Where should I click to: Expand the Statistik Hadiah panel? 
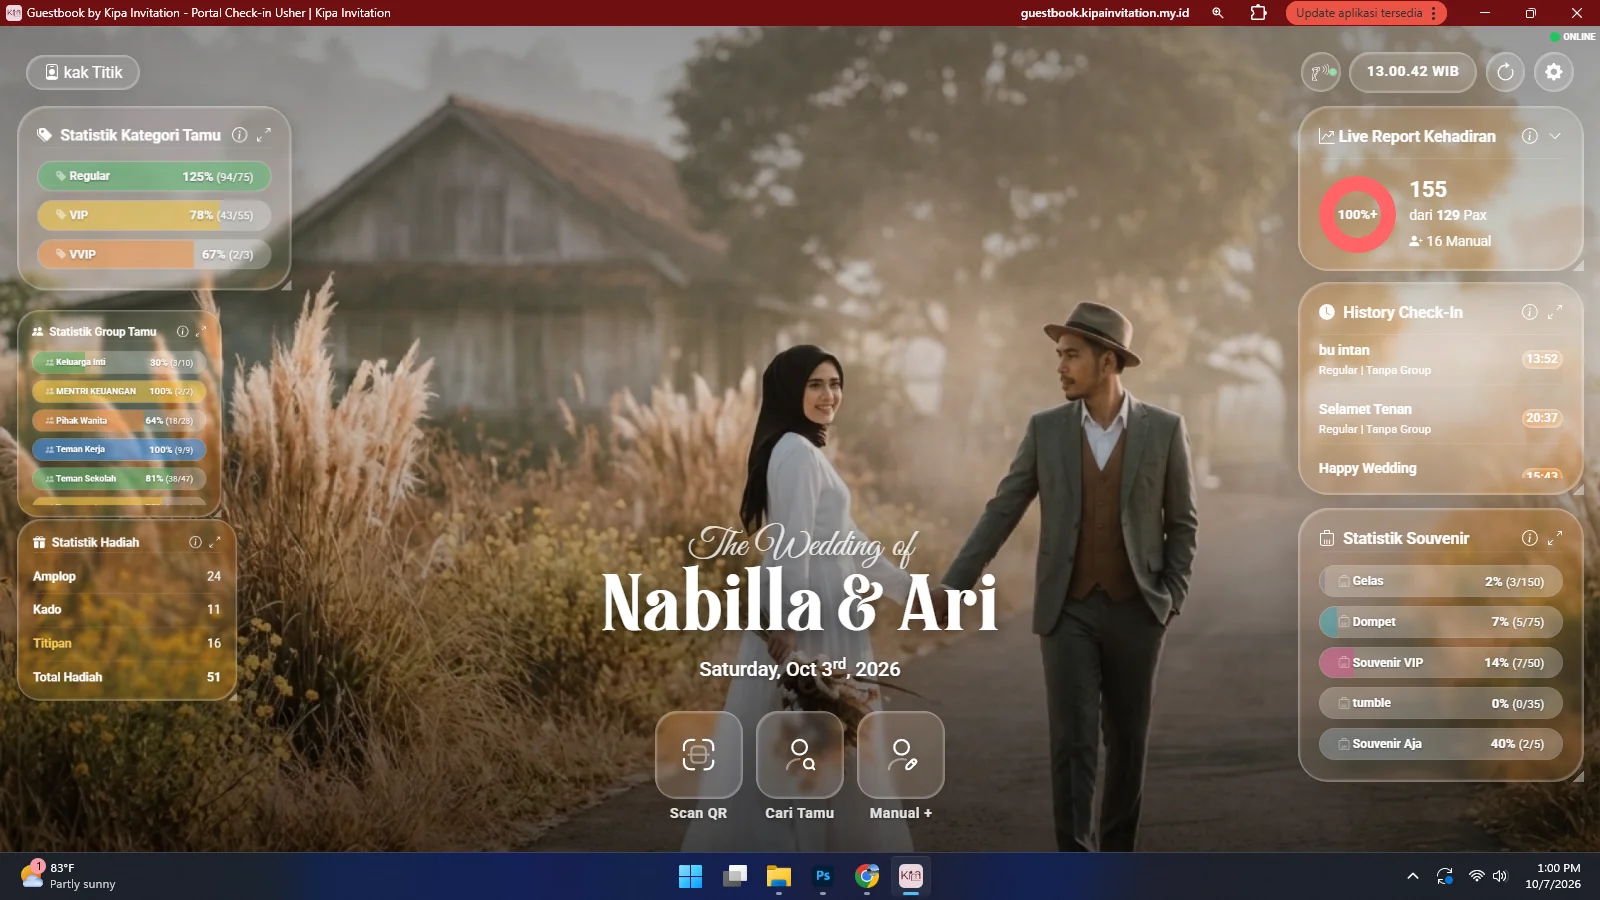coord(214,542)
